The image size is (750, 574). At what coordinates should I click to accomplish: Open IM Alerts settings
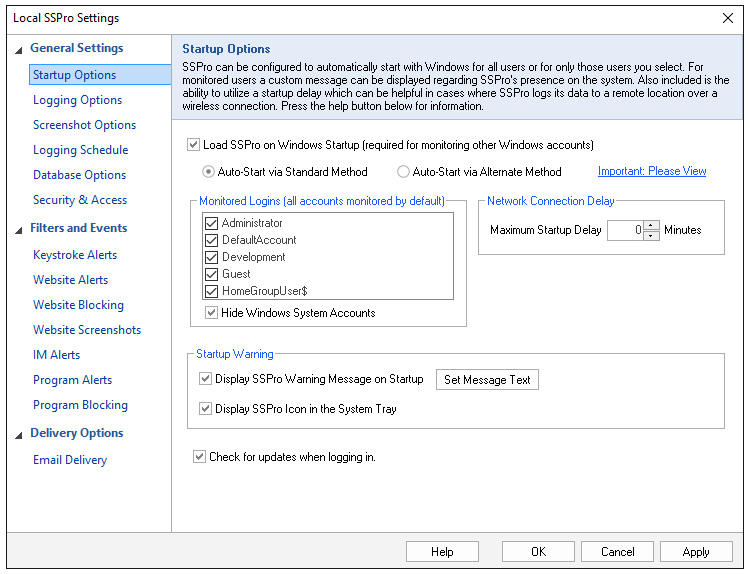(x=56, y=355)
